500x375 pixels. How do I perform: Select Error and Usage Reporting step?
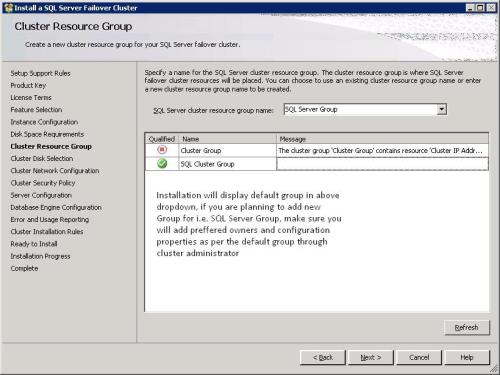tap(50, 220)
